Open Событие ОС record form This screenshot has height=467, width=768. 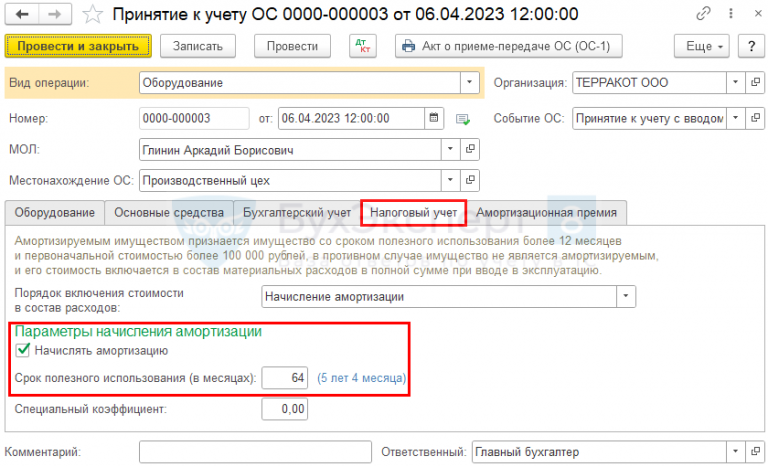point(755,118)
